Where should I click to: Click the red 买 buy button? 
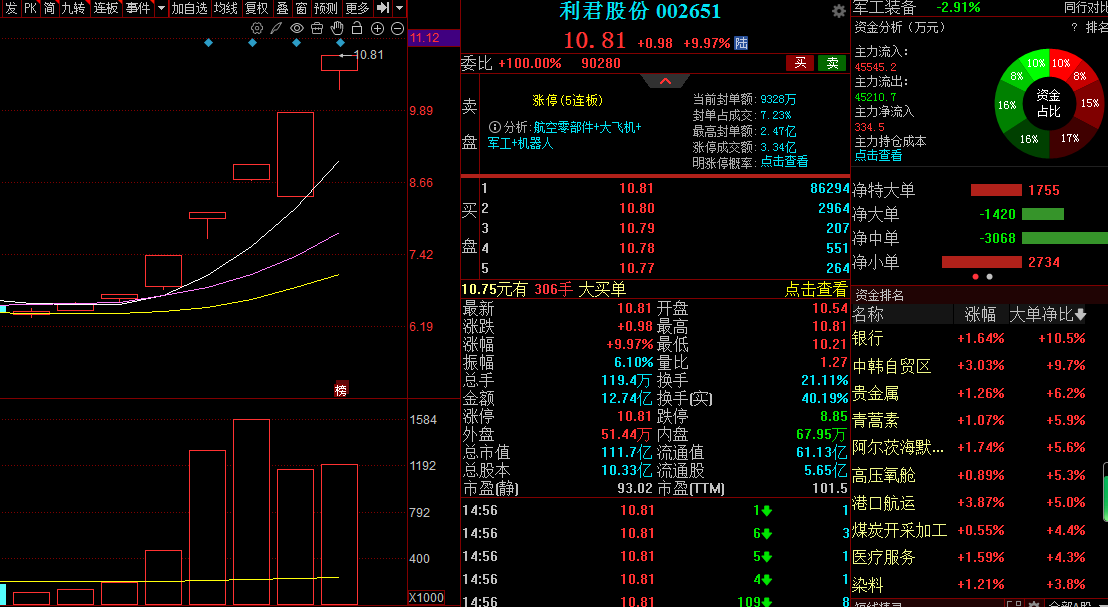800,63
